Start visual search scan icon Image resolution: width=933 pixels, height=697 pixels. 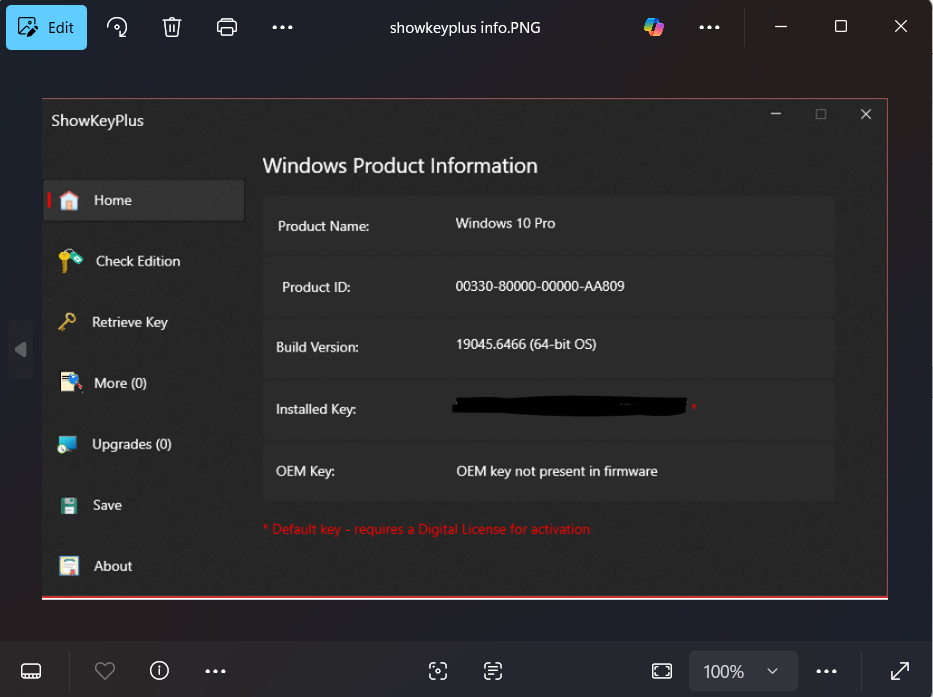(x=438, y=671)
